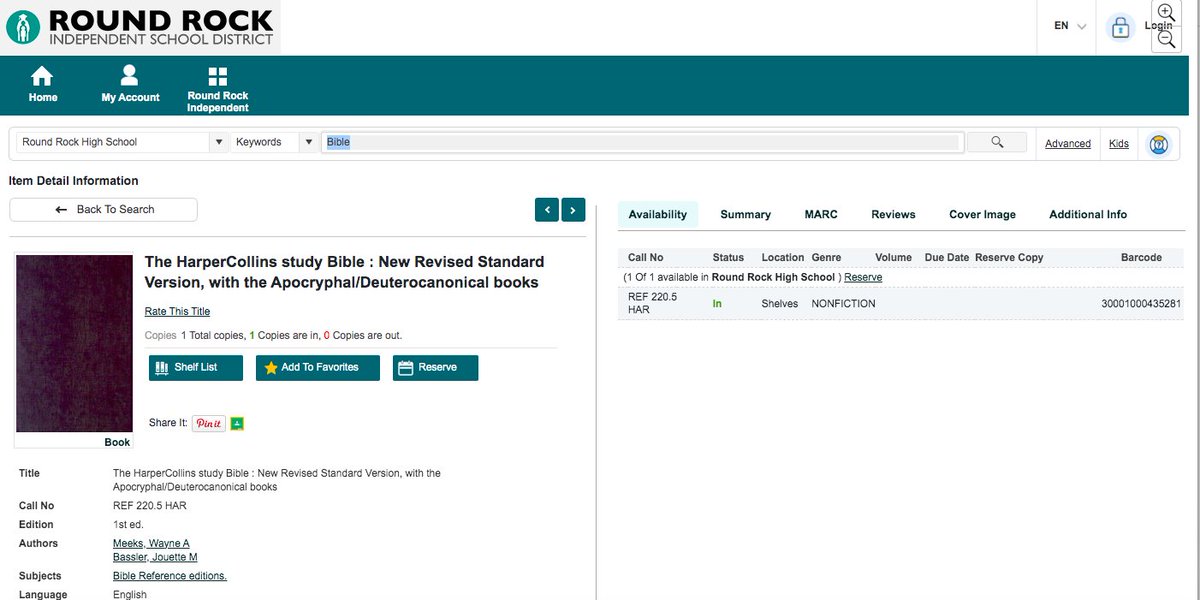Click in the search field containing Bible

[641, 142]
